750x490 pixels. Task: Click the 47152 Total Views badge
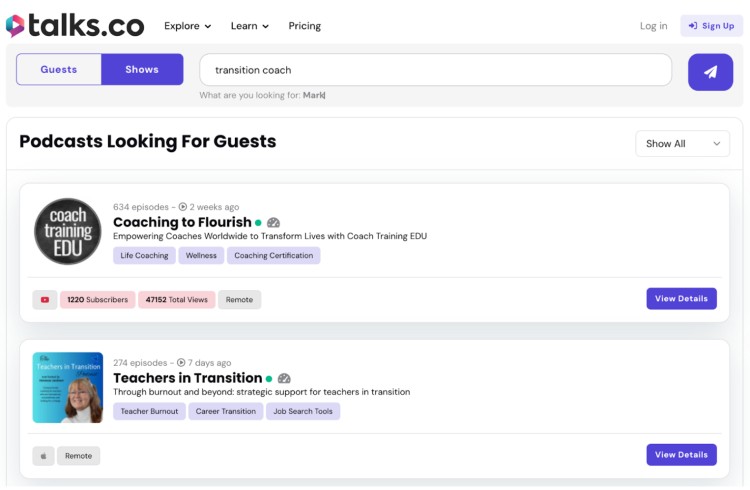(x=177, y=300)
